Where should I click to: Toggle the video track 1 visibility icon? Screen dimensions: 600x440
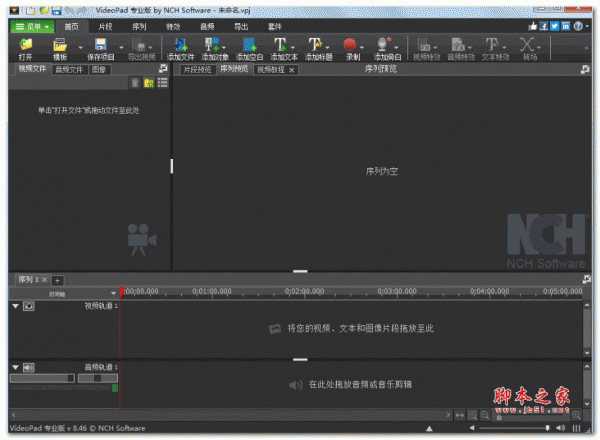(x=29, y=306)
